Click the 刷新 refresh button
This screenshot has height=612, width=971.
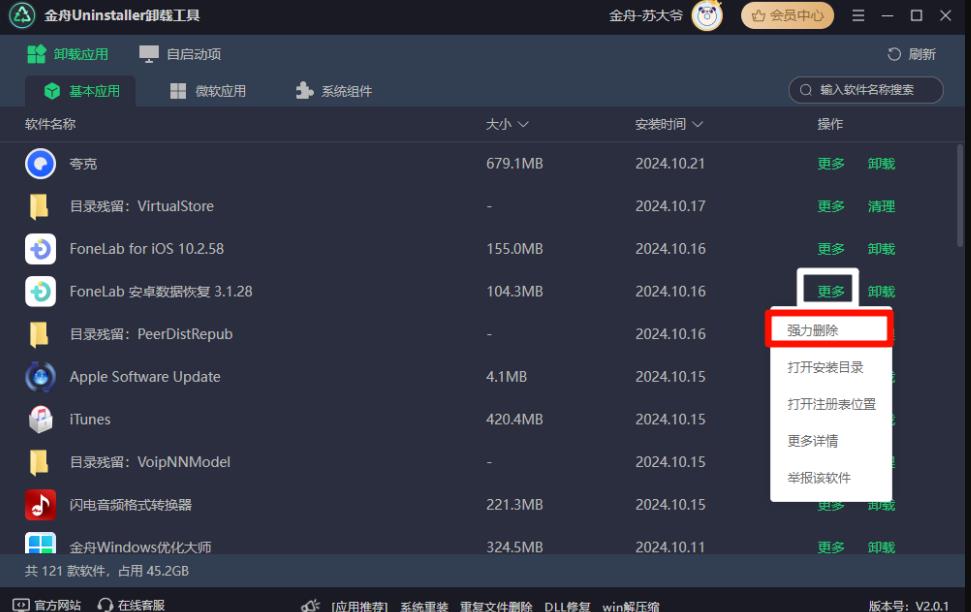(x=911, y=55)
